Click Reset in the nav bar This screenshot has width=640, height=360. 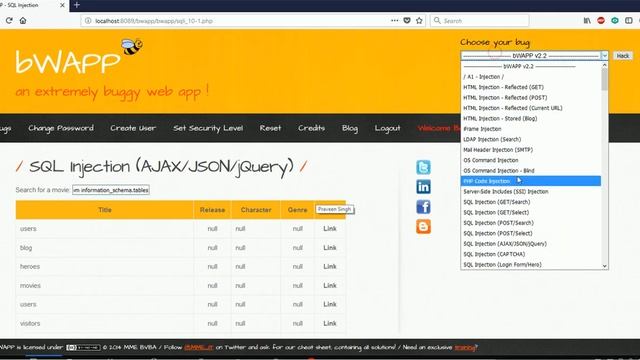[270, 128]
